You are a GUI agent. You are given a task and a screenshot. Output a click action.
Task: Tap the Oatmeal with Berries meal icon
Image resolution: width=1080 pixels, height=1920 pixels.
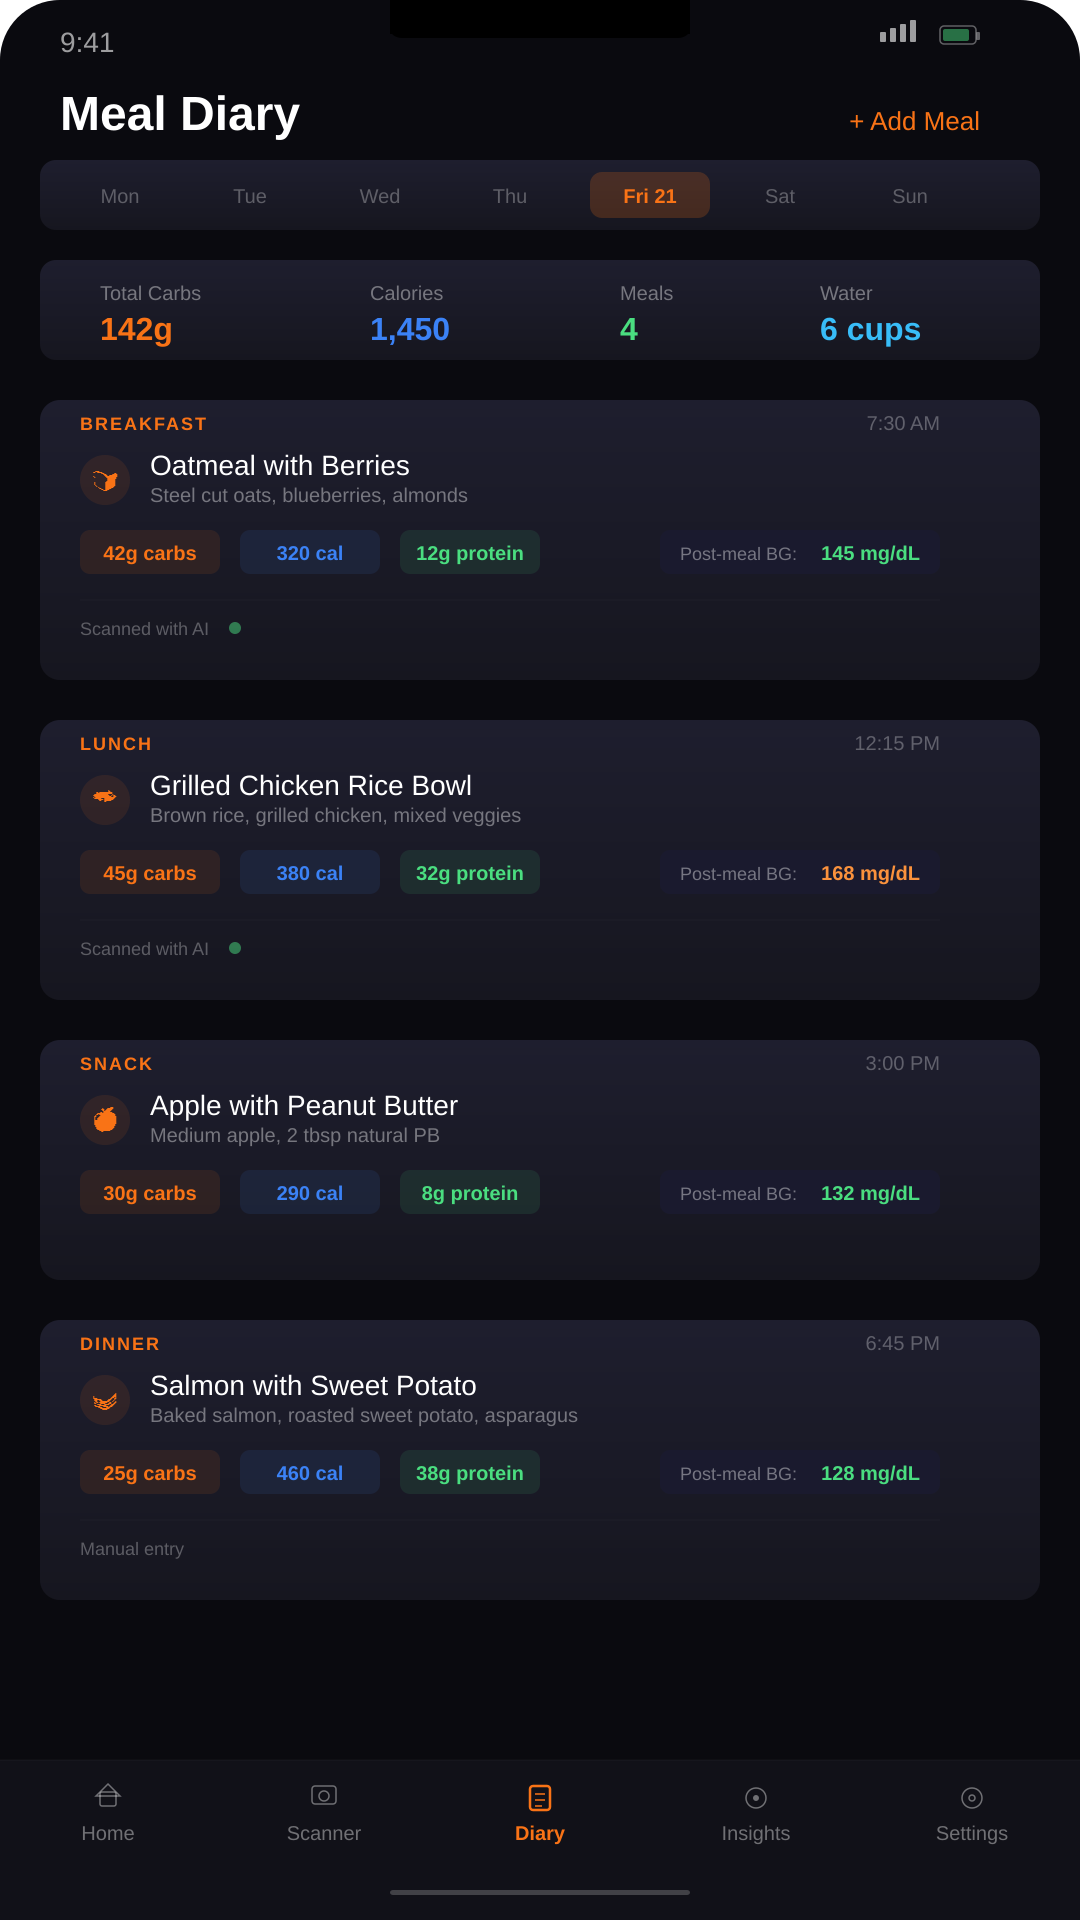[x=105, y=480]
